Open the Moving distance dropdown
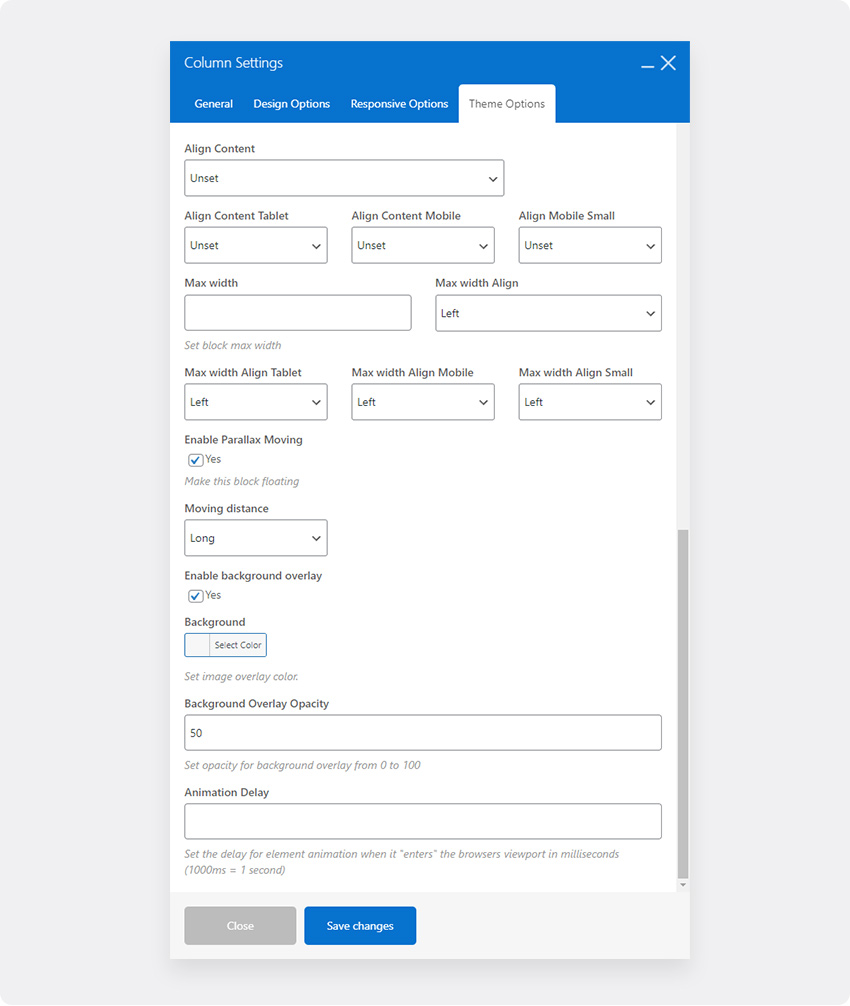The width and height of the screenshot is (850, 1006). tap(255, 538)
